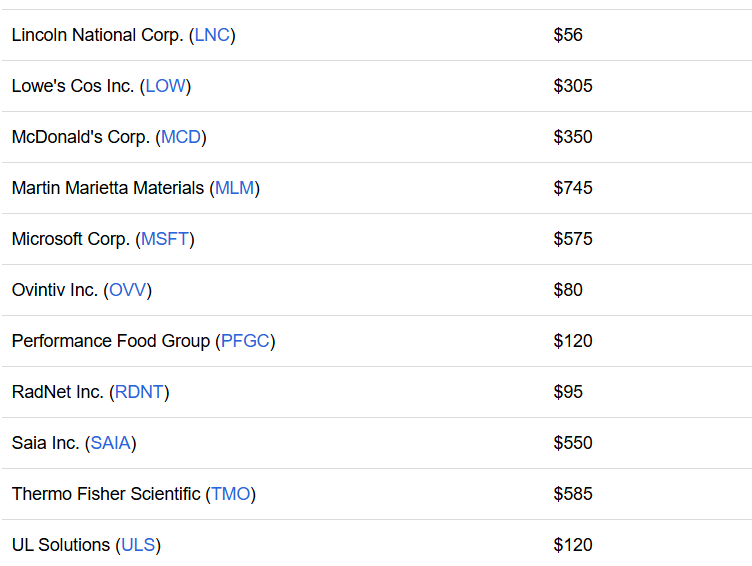The width and height of the screenshot is (752, 566).
Task: Click the RDNT stock symbol link
Action: click(140, 392)
